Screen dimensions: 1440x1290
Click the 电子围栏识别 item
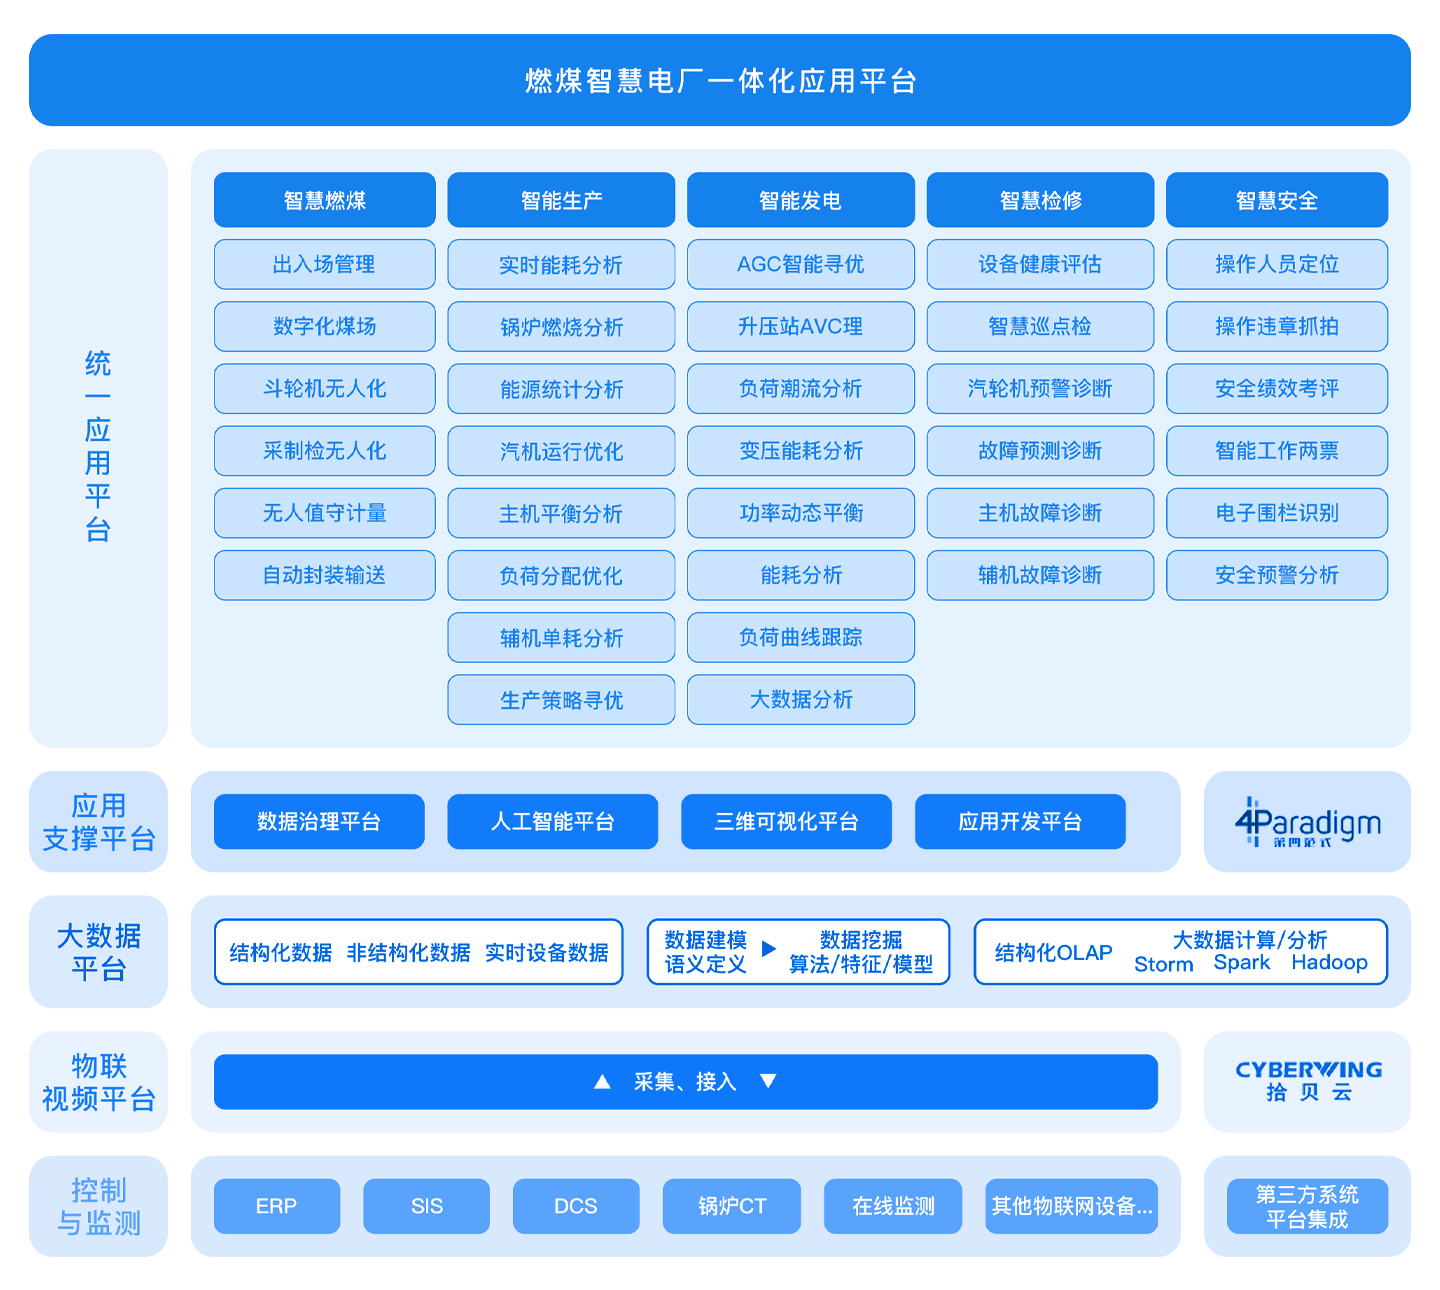1277,513
